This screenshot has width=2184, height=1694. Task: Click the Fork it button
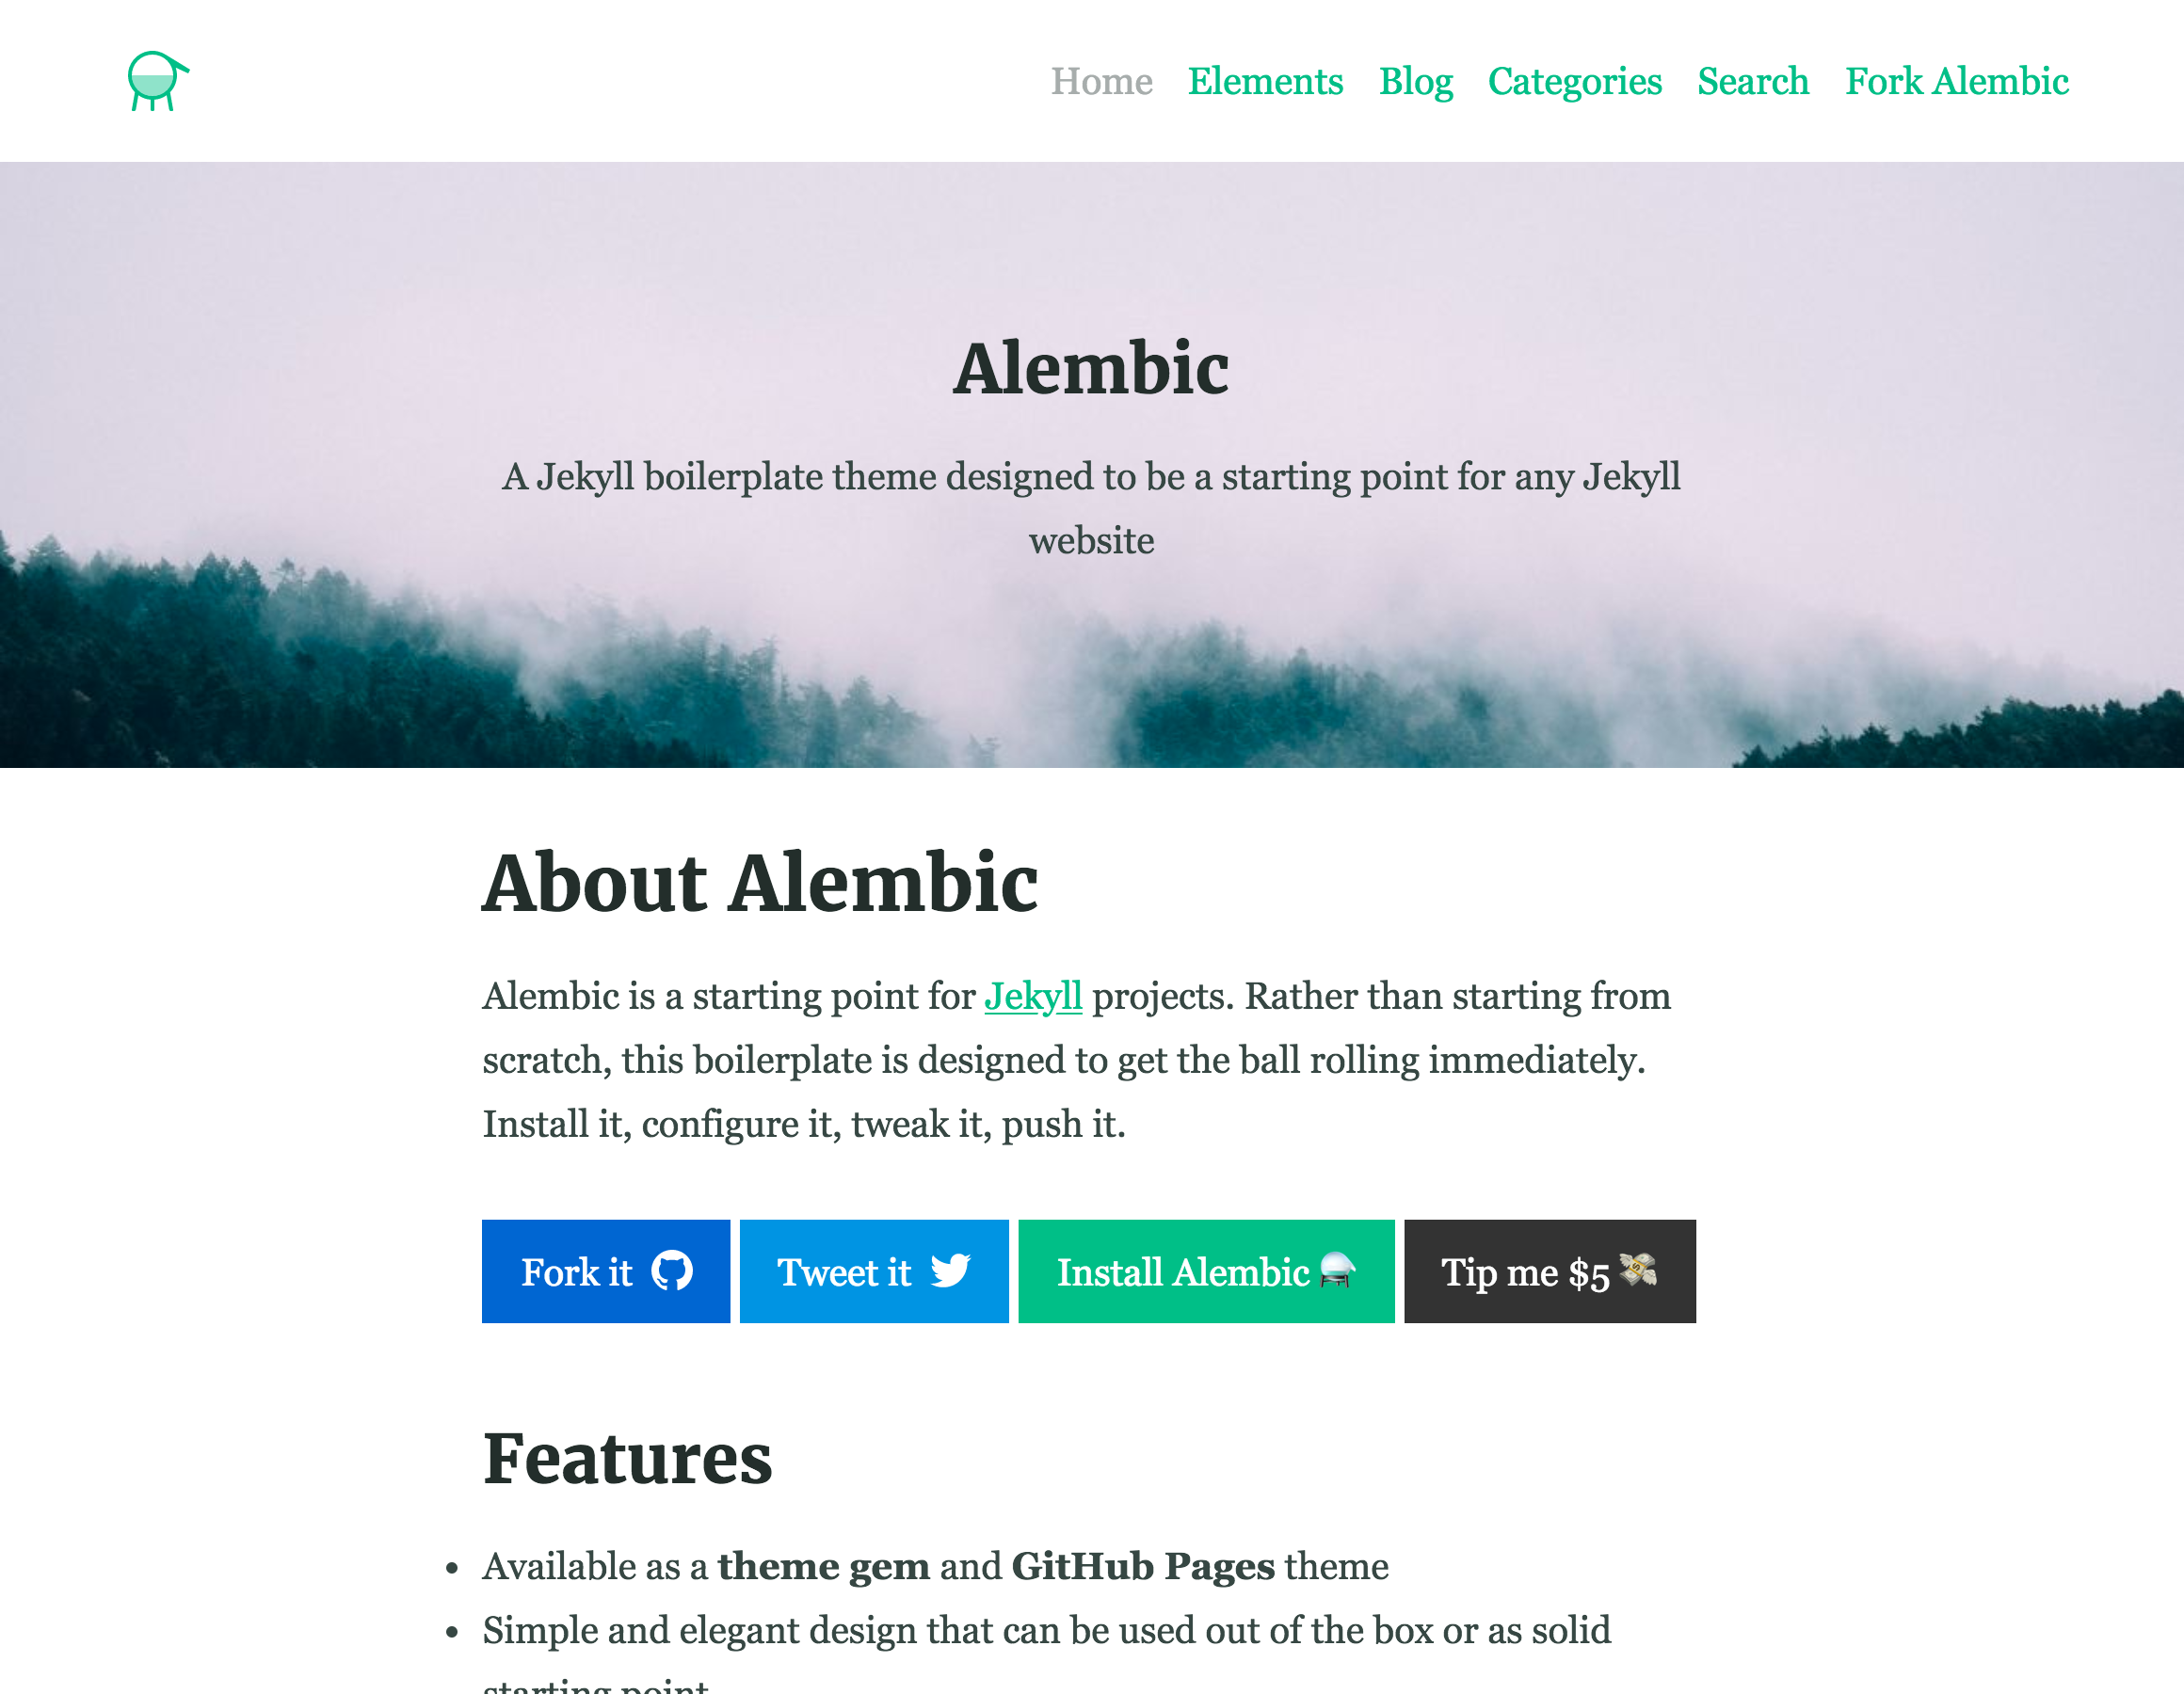[x=606, y=1272]
